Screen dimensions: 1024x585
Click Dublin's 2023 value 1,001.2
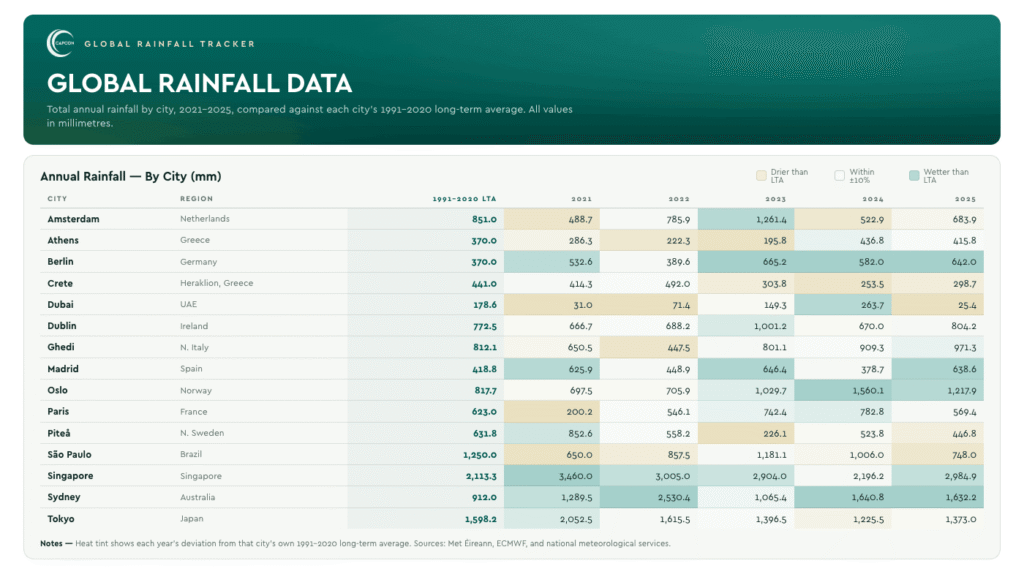pos(771,326)
